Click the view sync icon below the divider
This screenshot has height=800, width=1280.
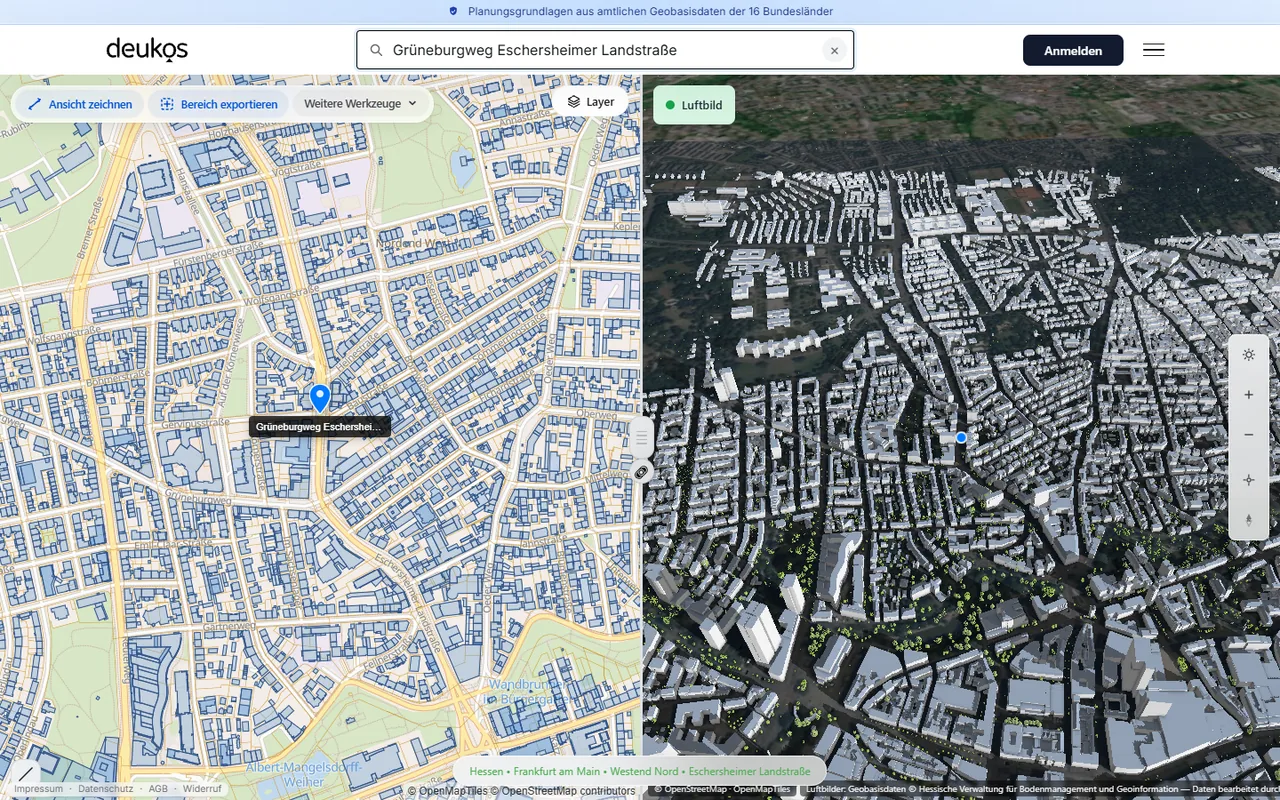coord(642,471)
